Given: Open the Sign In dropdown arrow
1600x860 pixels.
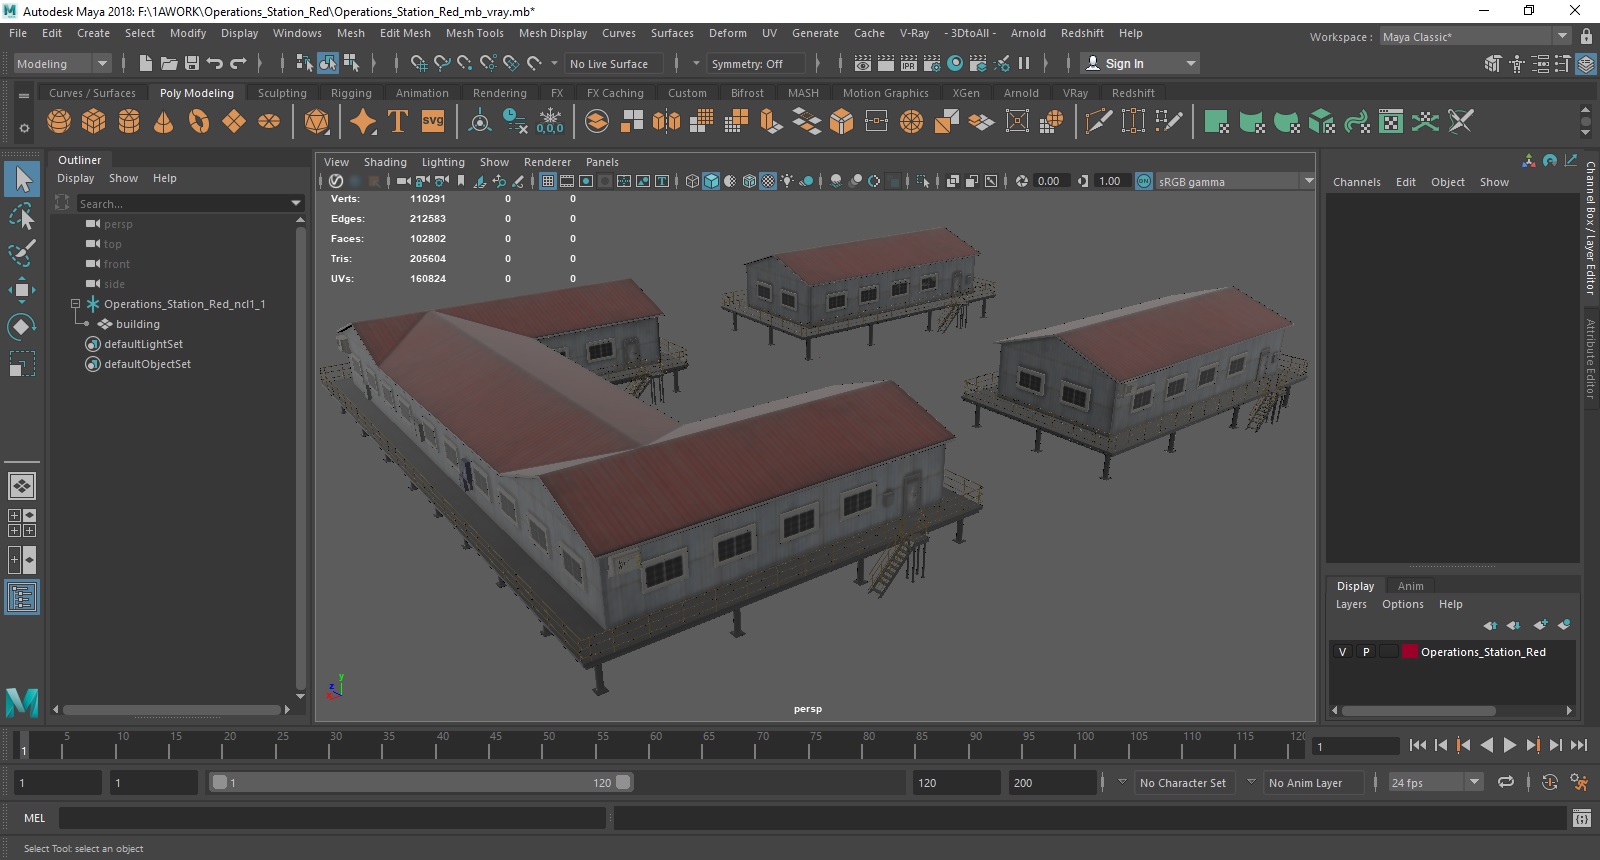Looking at the screenshot, I should (1190, 63).
